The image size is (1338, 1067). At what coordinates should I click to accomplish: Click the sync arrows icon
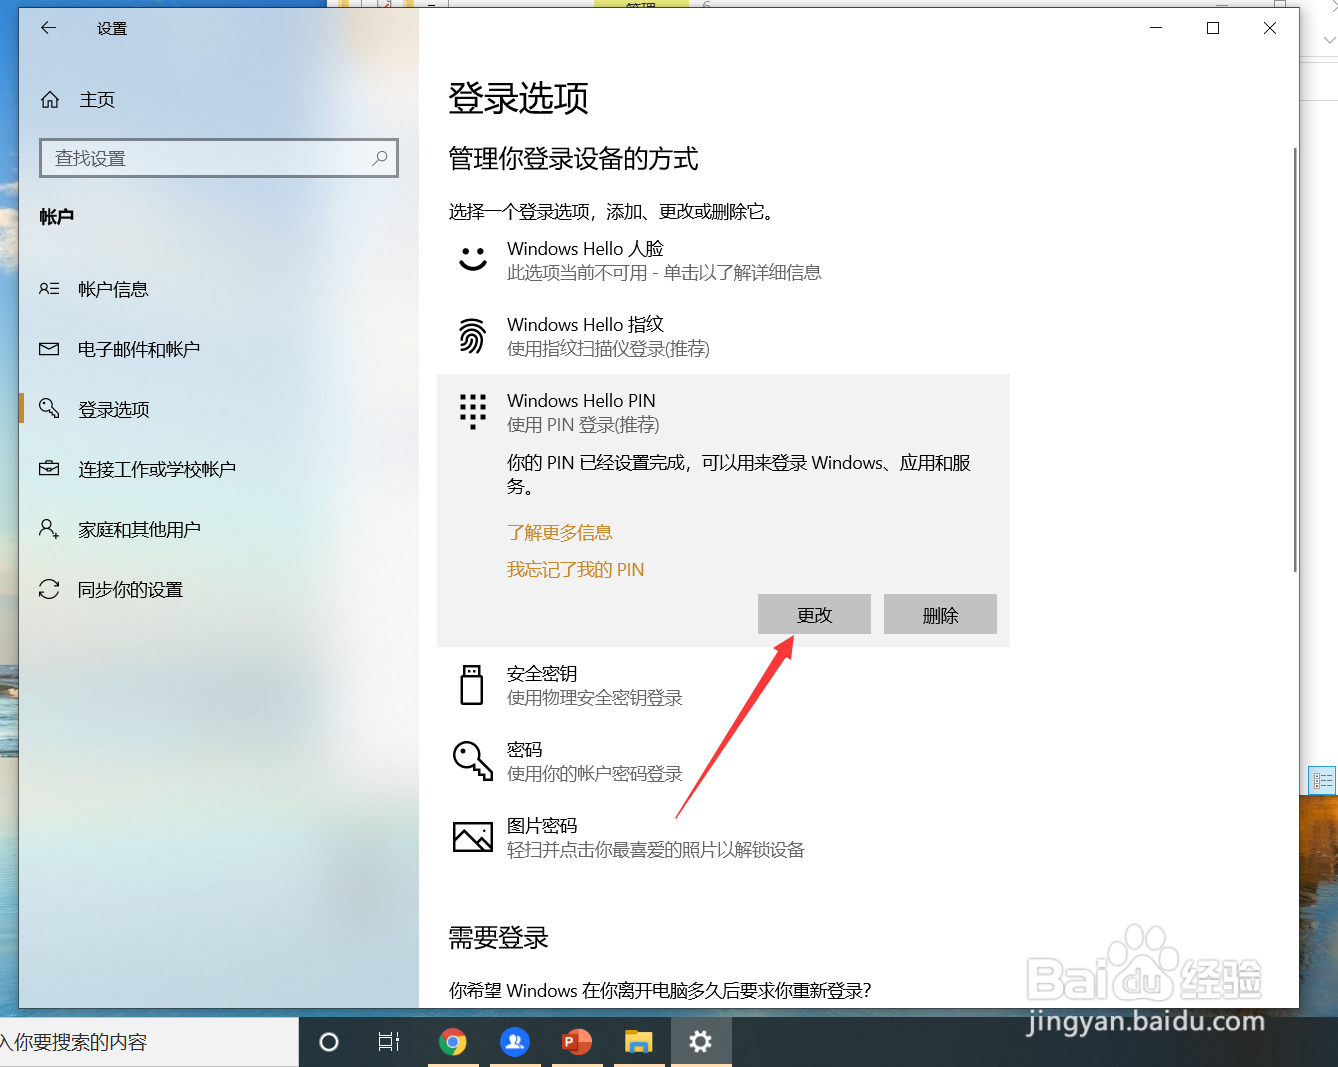click(x=49, y=589)
